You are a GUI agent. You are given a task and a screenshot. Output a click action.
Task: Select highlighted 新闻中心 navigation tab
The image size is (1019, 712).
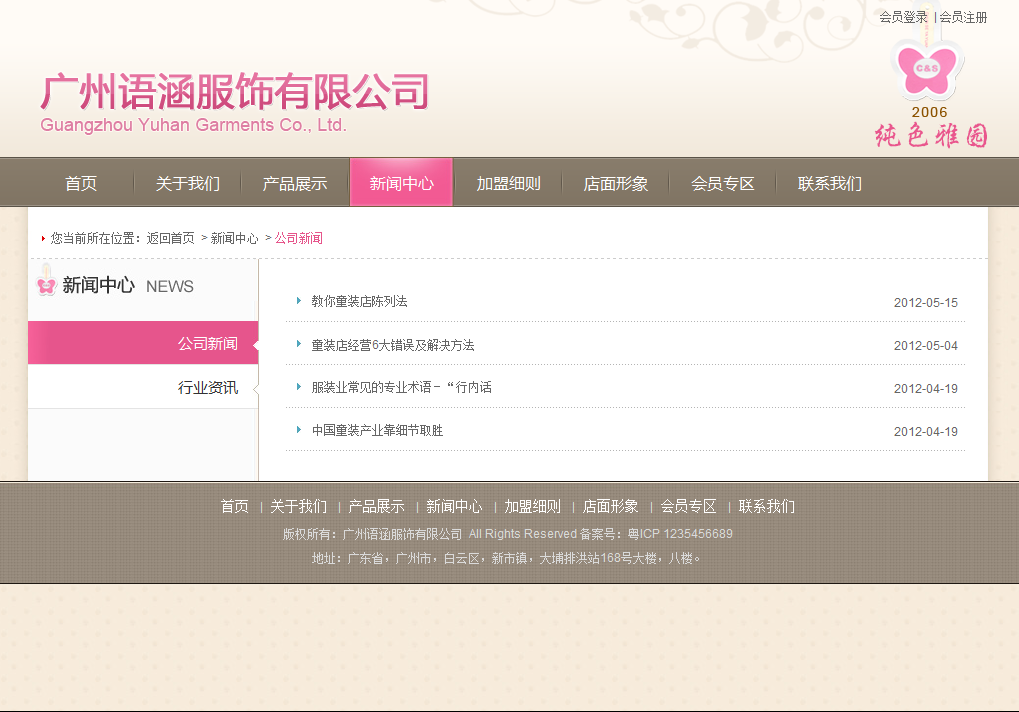(401, 183)
